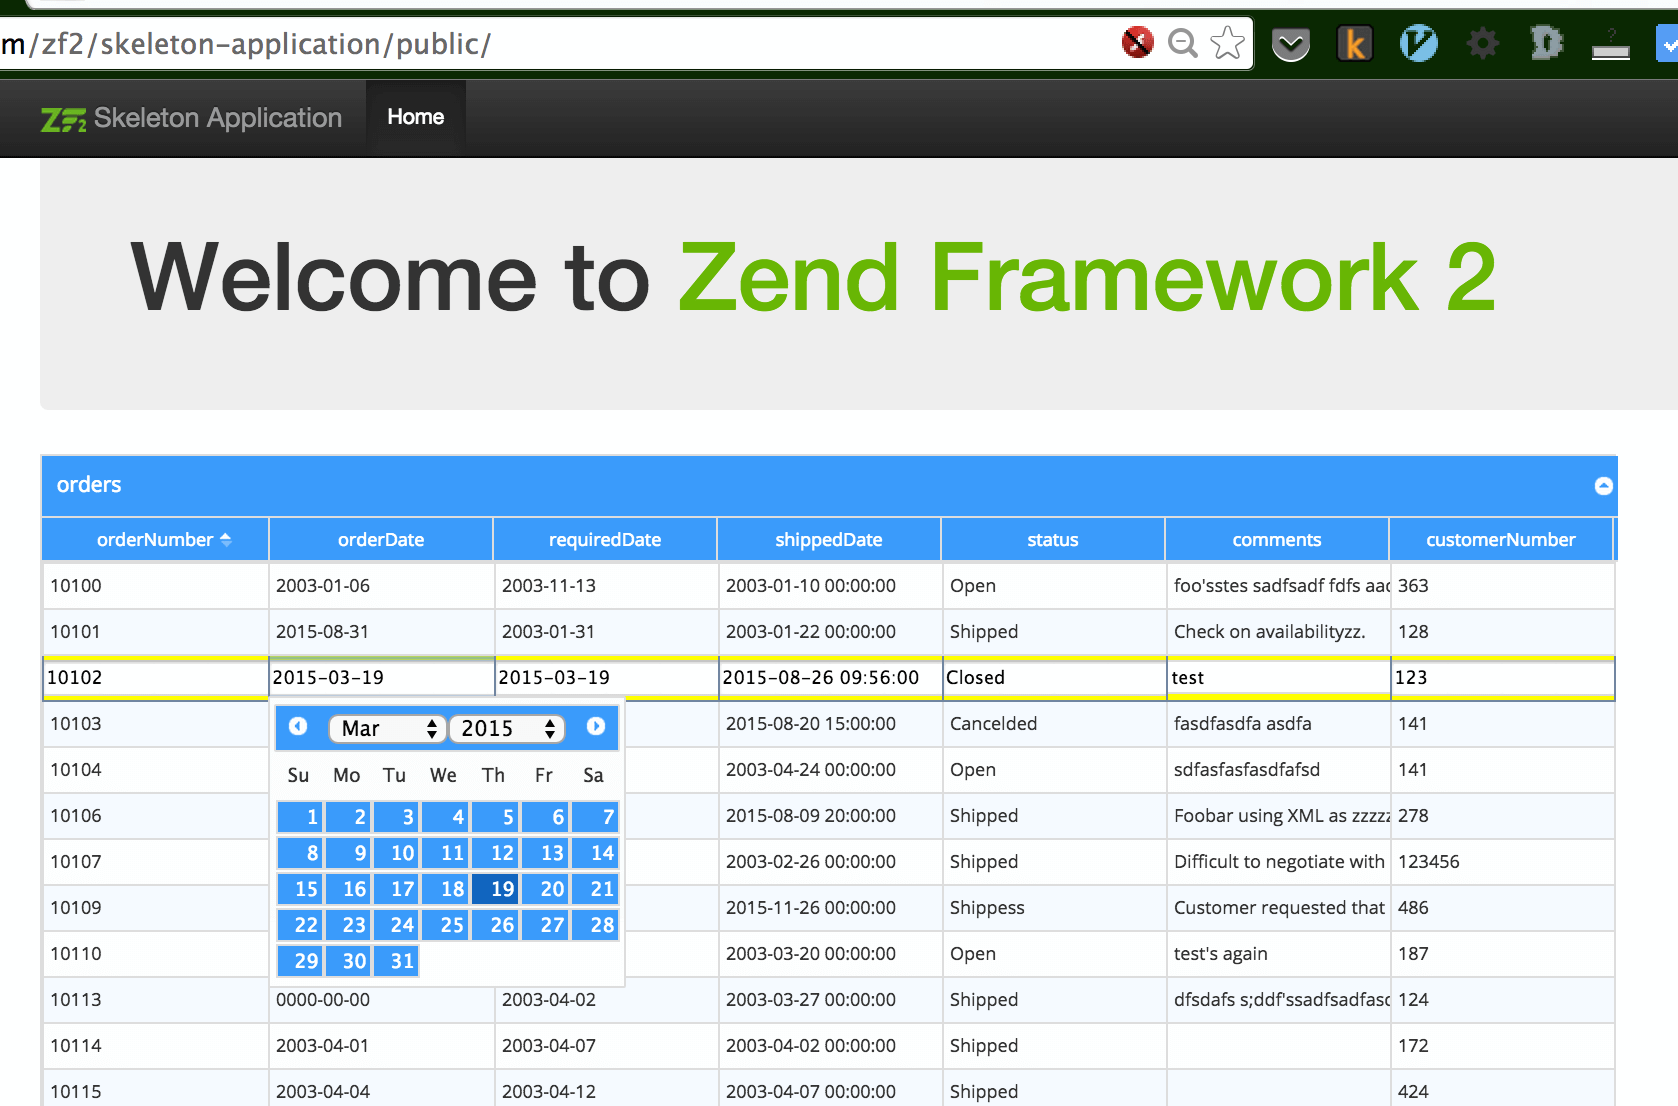The width and height of the screenshot is (1678, 1106).
Task: Switch to the Home navigation tab
Action: 415,117
